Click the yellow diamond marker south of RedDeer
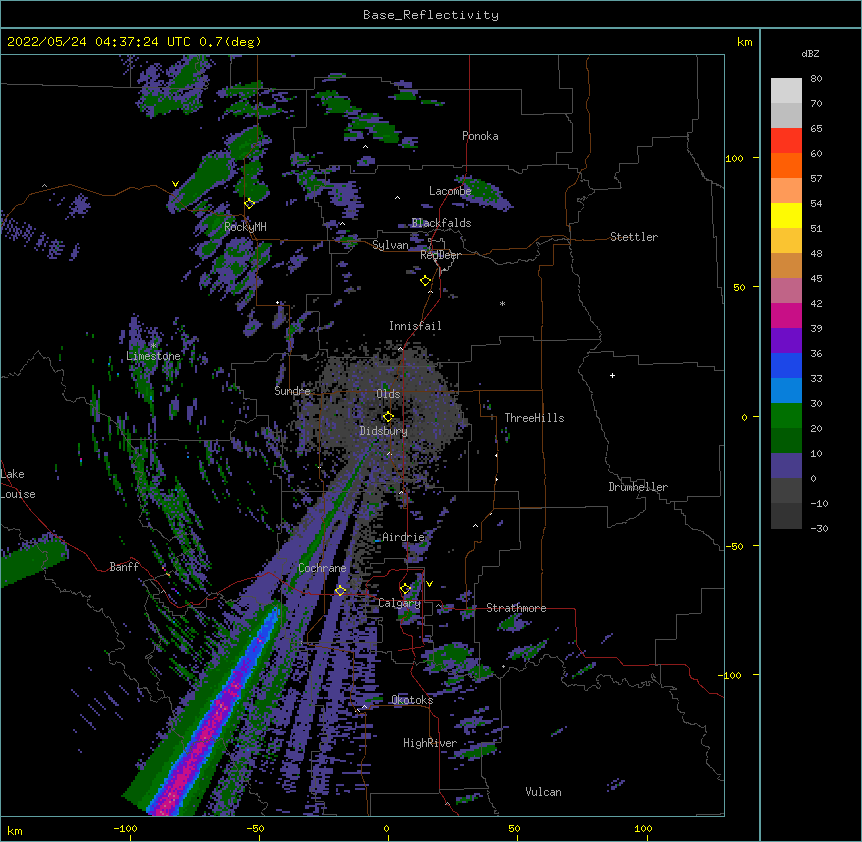Viewport: 862px width, 842px height. 425,281
